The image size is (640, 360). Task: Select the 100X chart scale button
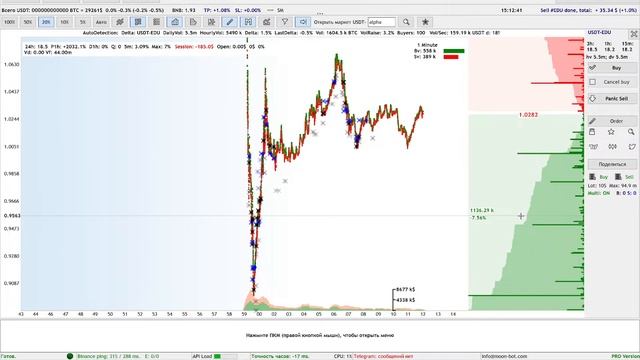point(9,22)
